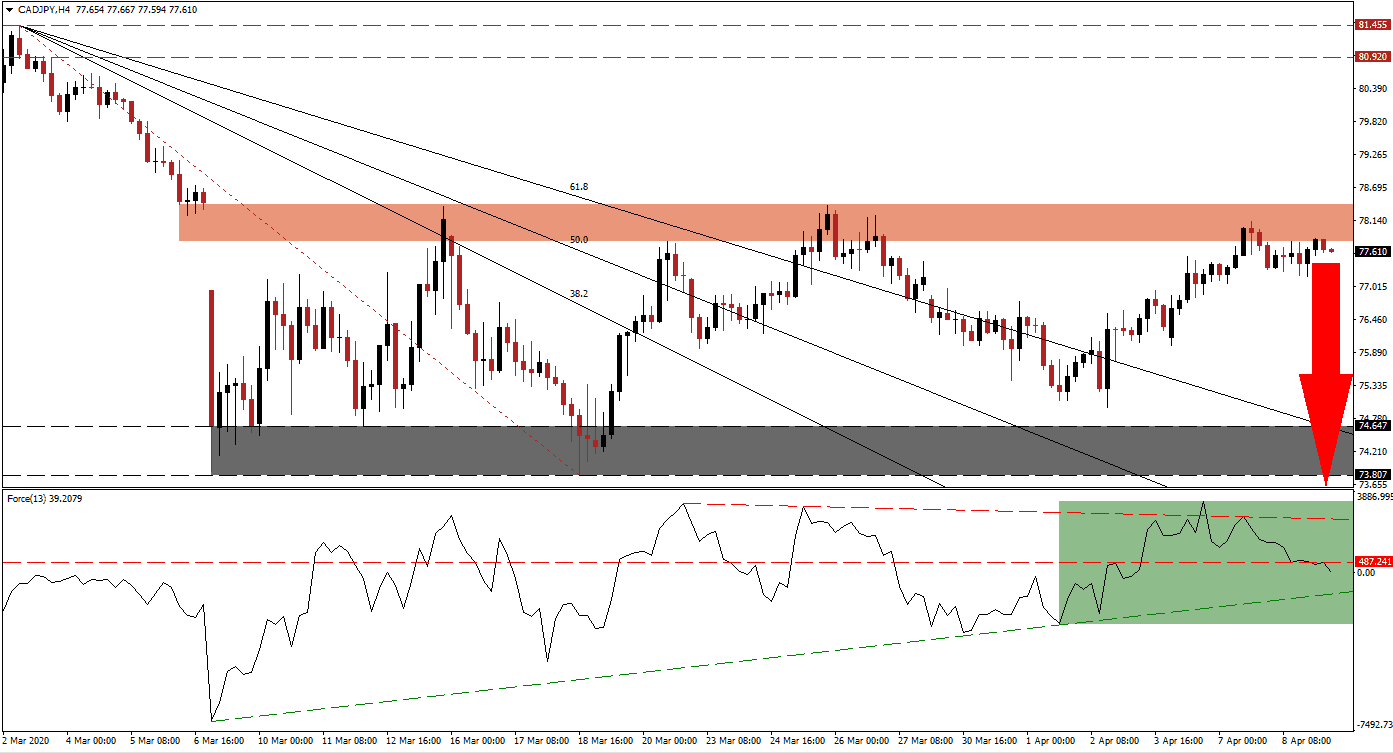Click the 78.695 price axis label
Screen dimensions: 1393x753
1371,188
